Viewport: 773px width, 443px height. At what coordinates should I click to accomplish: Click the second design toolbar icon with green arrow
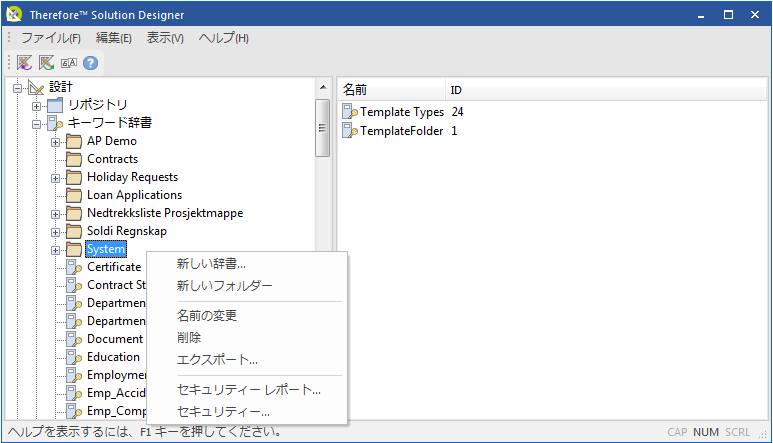[x=46, y=63]
